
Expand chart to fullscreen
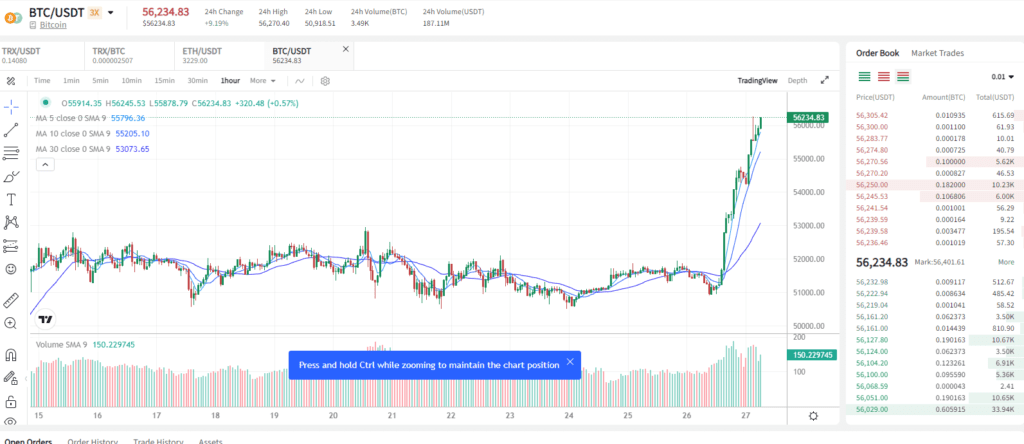pyautogui.click(x=825, y=80)
